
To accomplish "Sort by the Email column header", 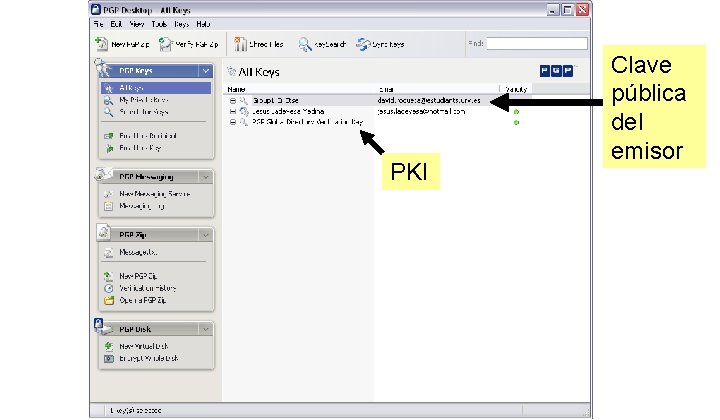I will coord(386,89).
